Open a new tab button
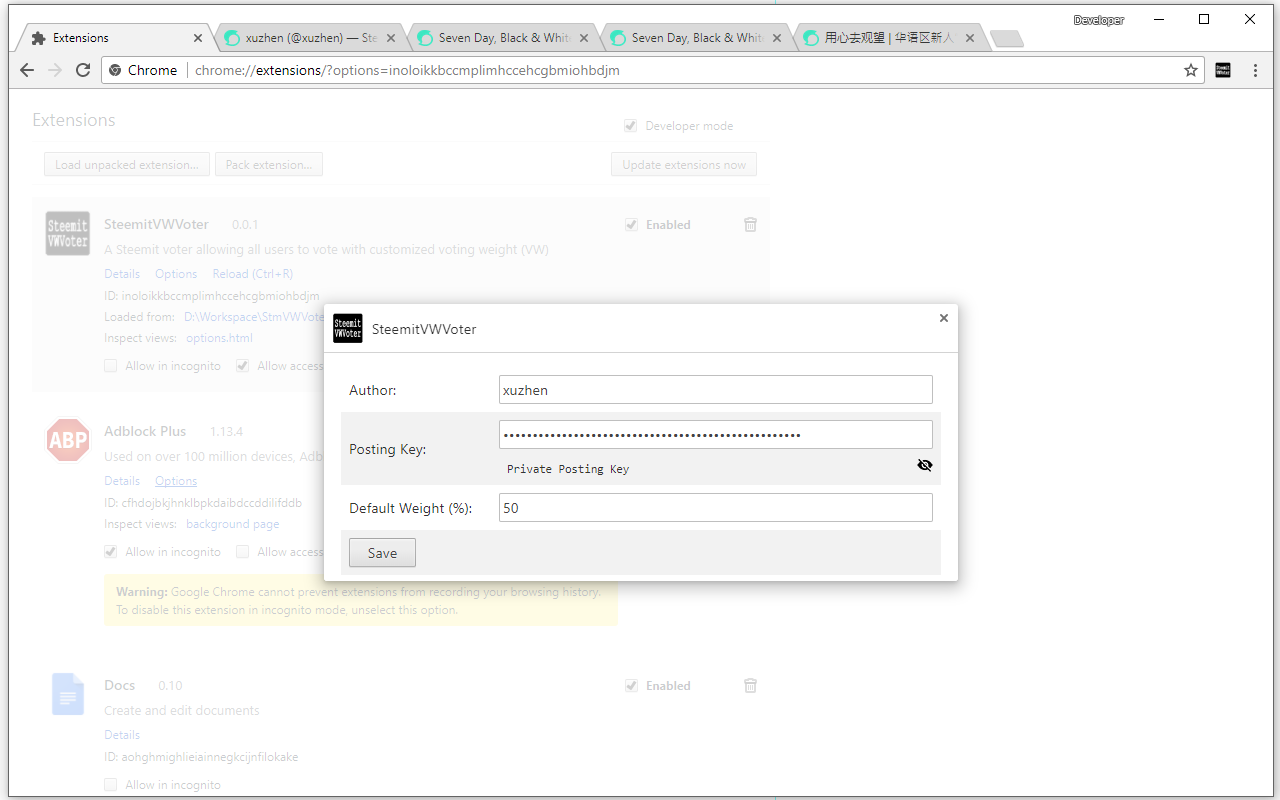Image resolution: width=1280 pixels, height=800 pixels. [1007, 39]
